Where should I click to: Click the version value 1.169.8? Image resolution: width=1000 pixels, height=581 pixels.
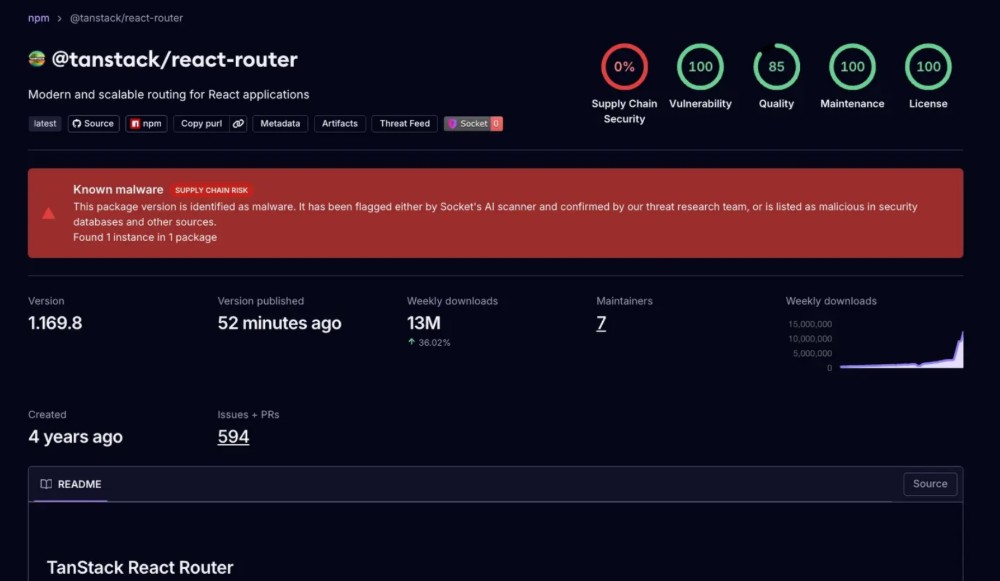coord(55,323)
